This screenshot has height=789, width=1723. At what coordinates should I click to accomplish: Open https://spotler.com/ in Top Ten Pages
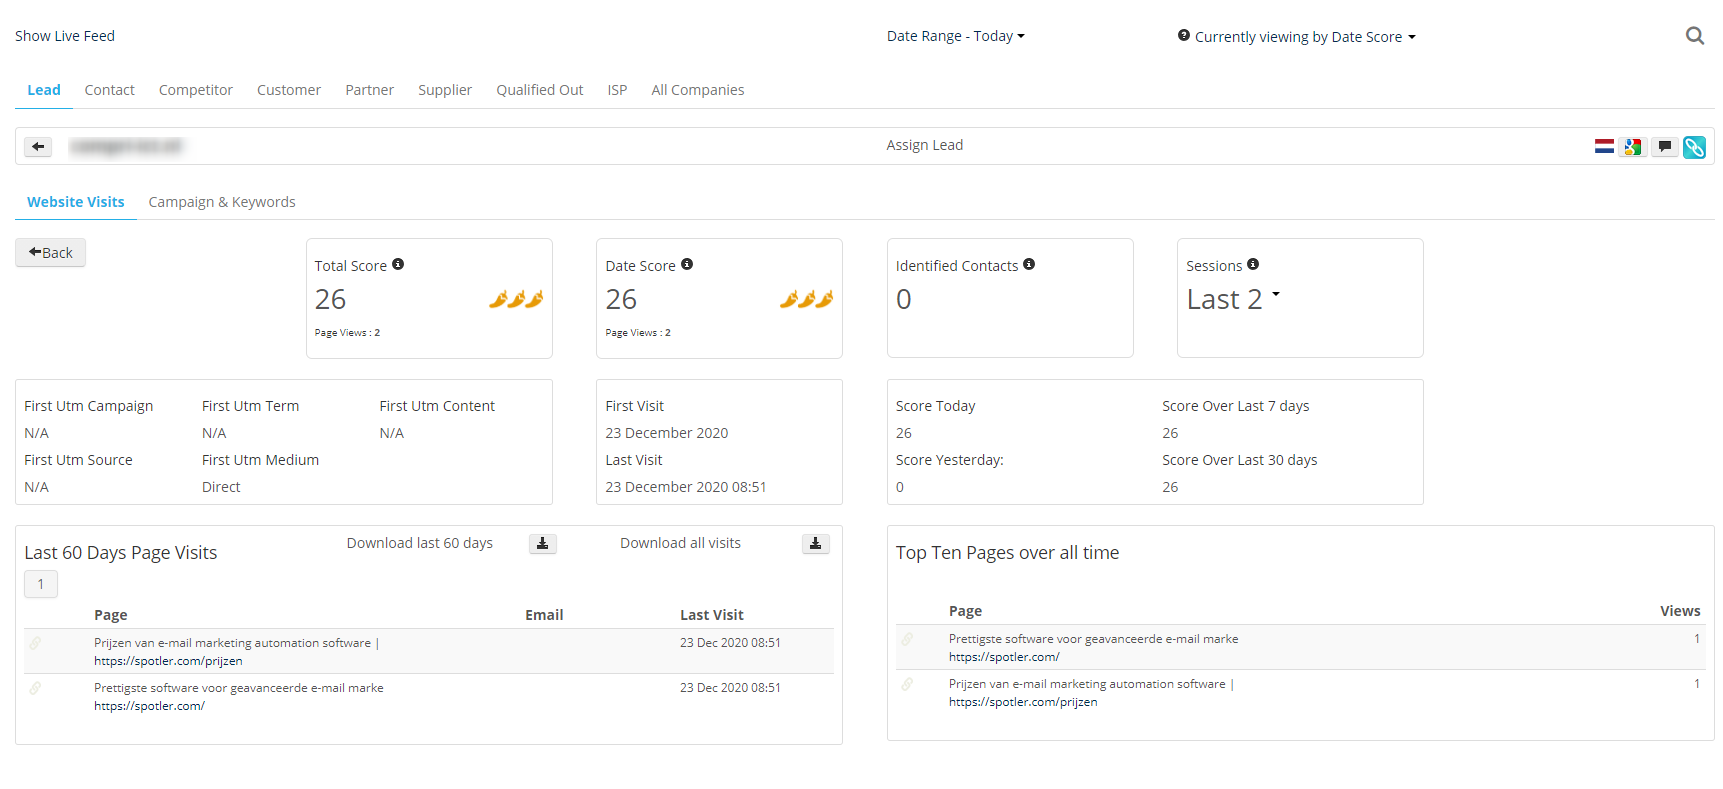pos(1004,657)
